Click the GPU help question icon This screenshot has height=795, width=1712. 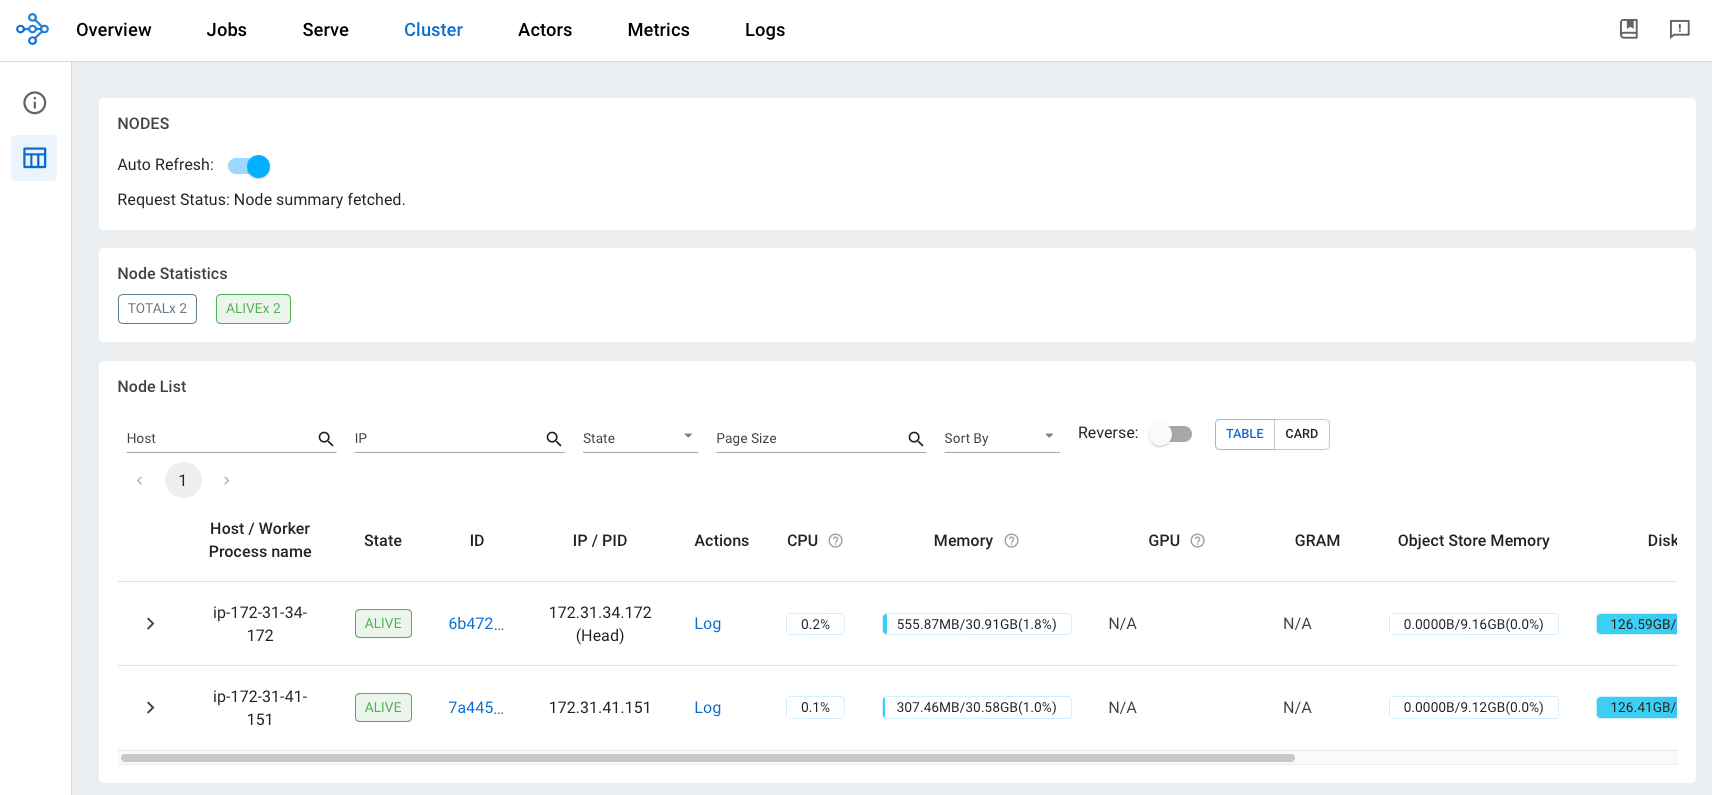1197,541
